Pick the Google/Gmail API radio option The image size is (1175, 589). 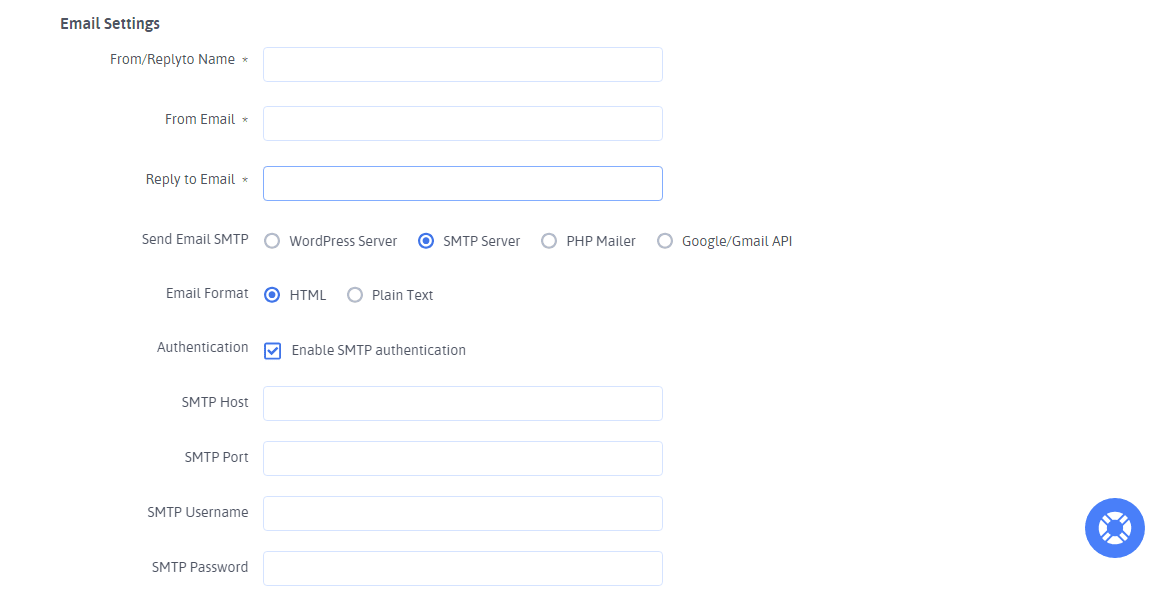pos(665,241)
